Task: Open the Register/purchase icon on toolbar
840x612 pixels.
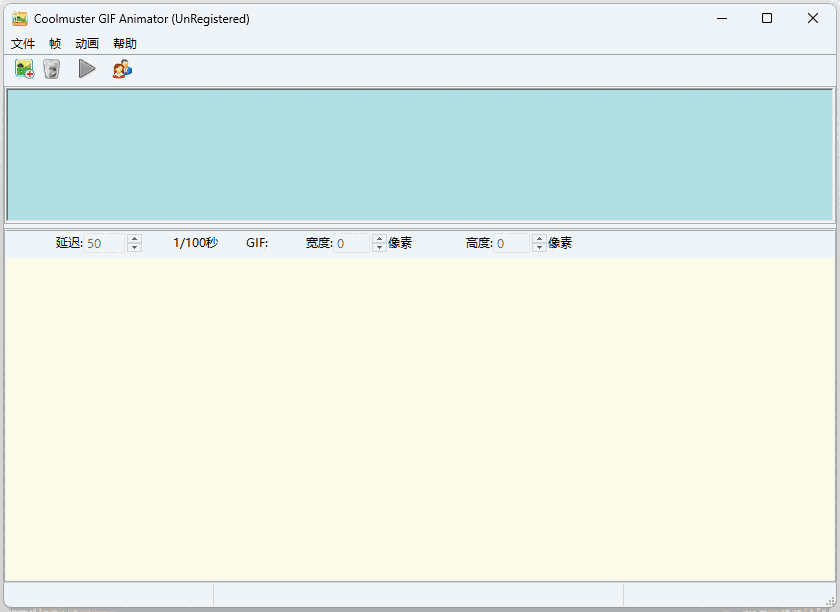Action: 122,68
